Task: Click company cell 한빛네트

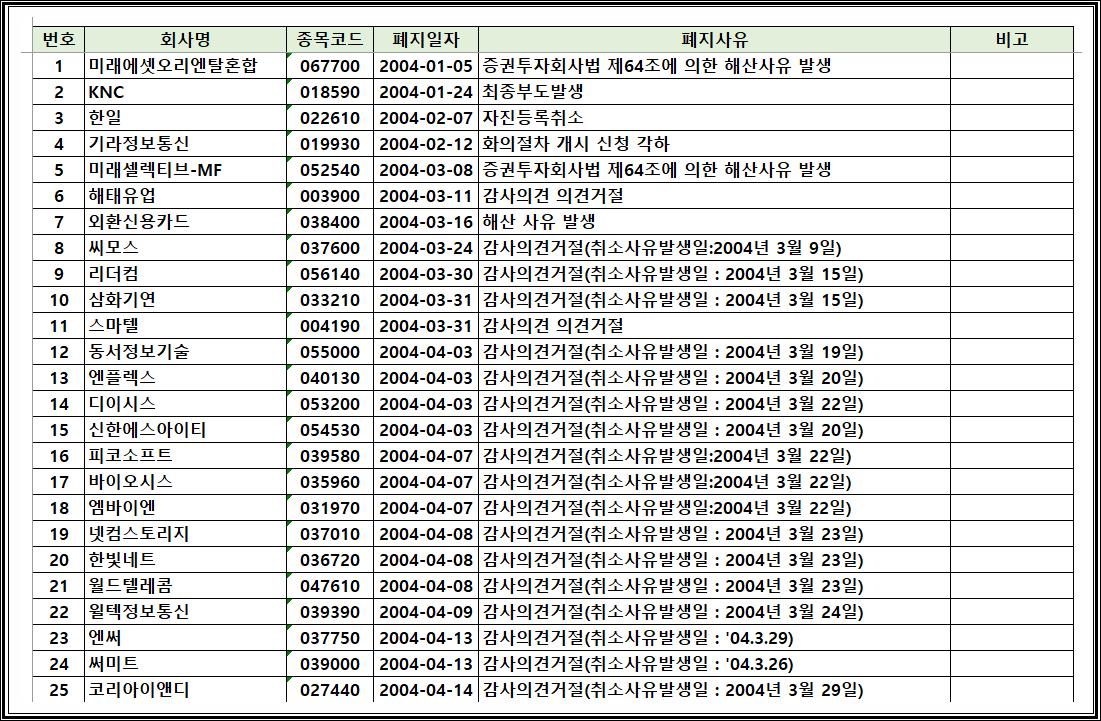Action: click(x=185, y=560)
